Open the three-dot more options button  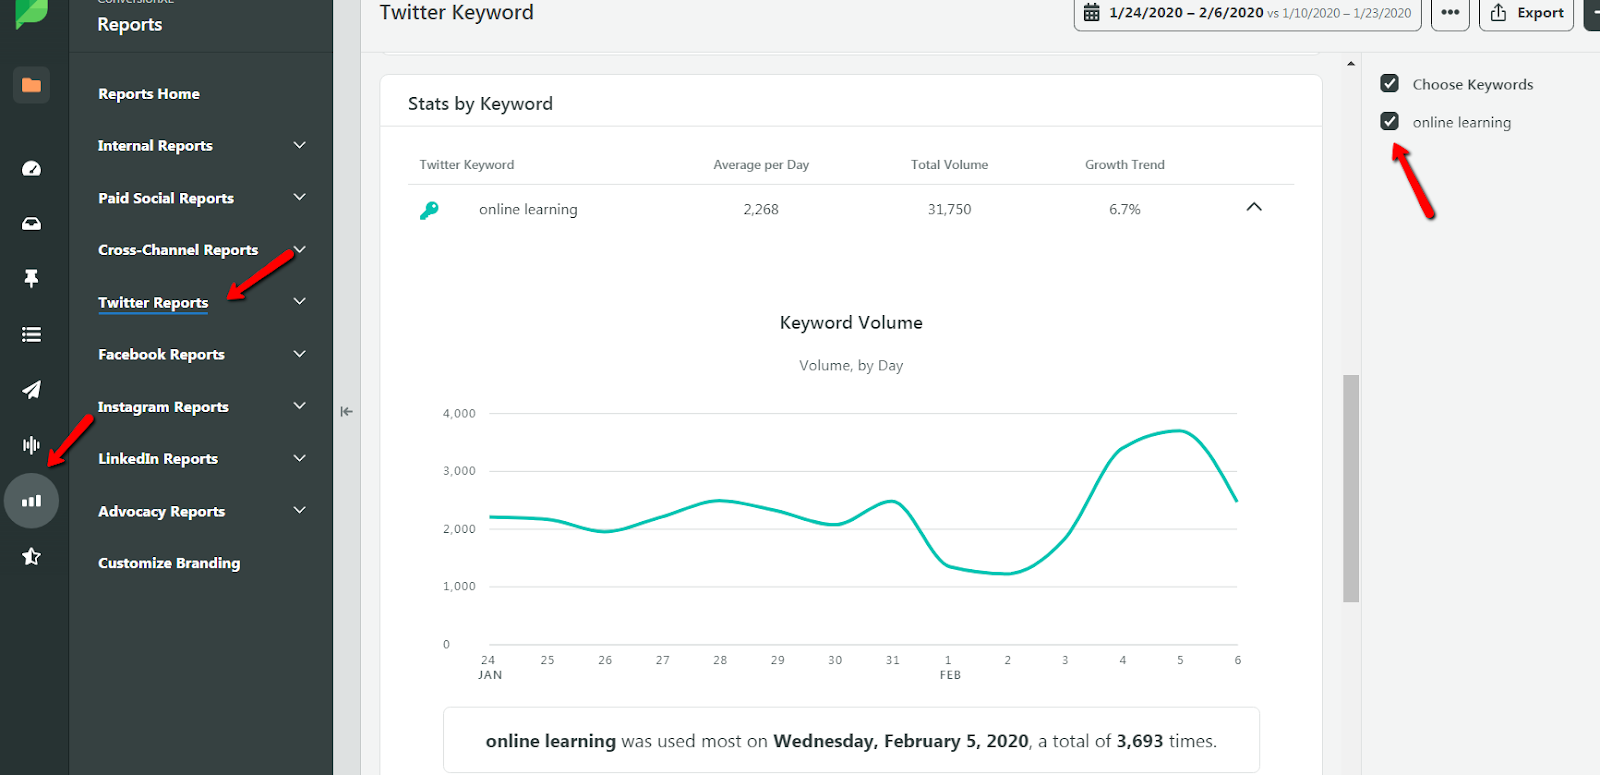(1450, 13)
